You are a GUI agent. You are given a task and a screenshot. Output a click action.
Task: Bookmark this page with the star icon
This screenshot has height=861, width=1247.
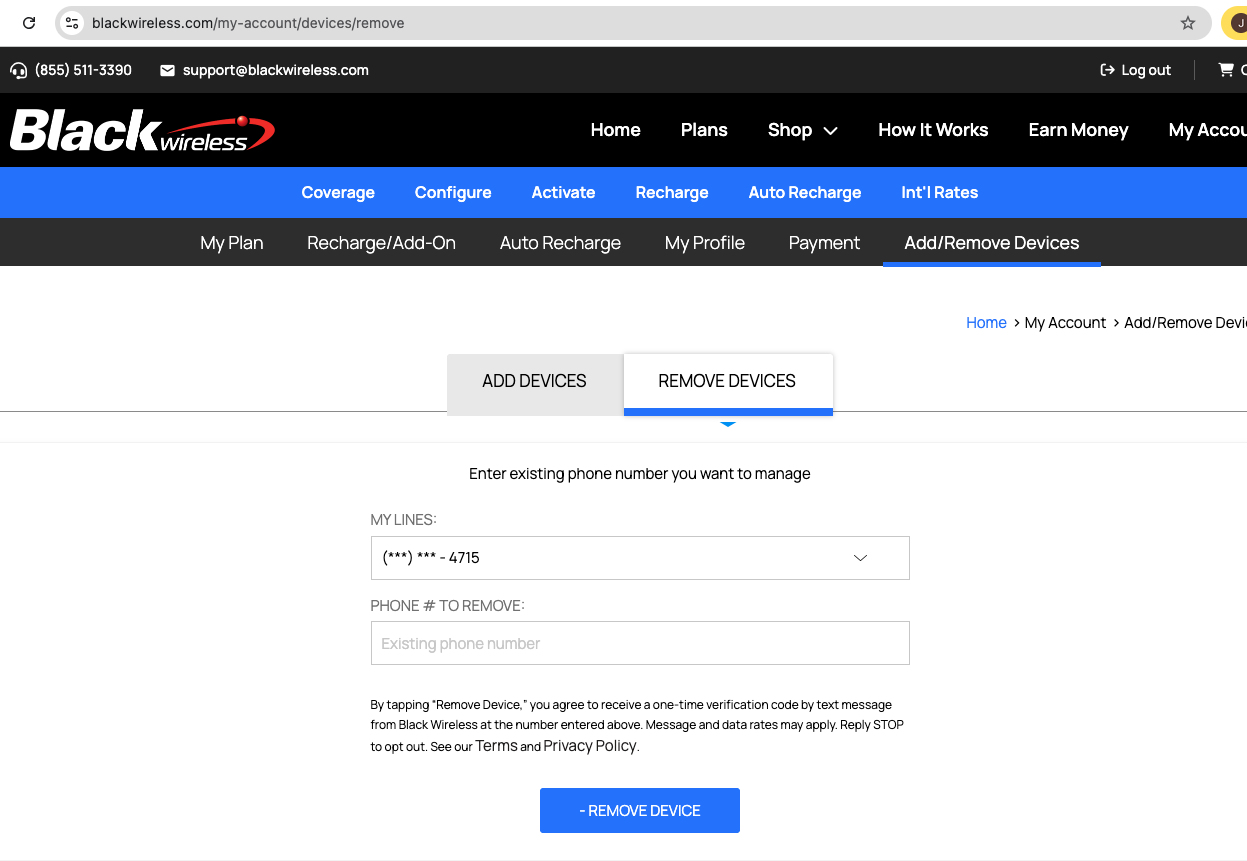(1188, 22)
